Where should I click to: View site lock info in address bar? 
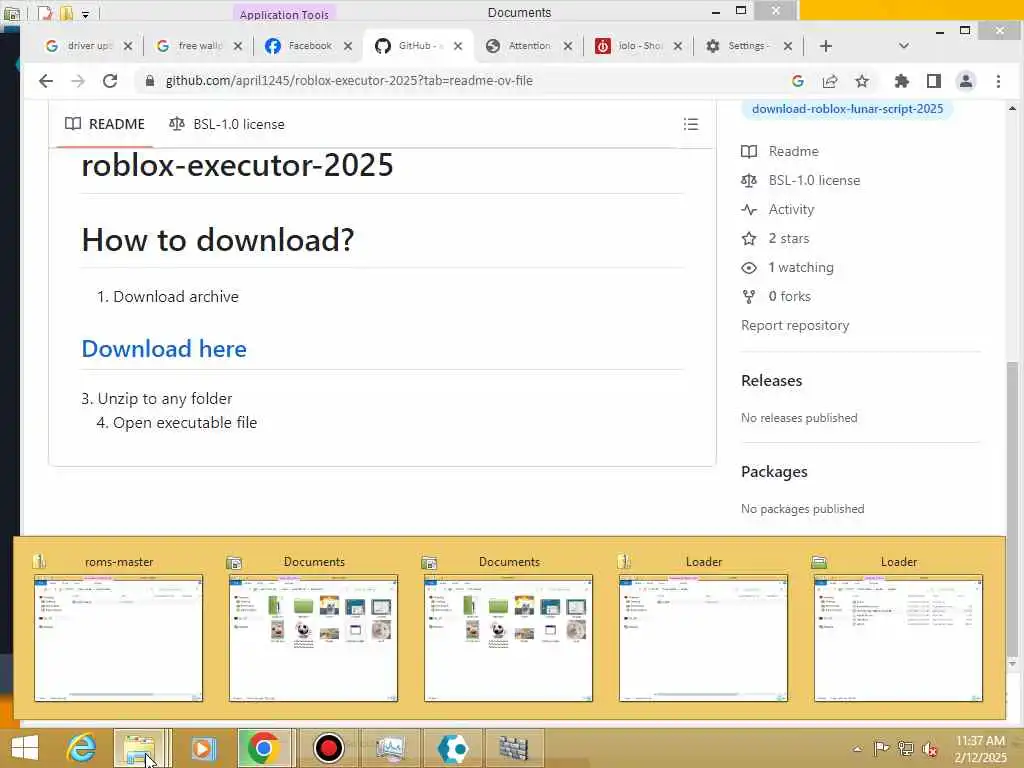coord(150,81)
